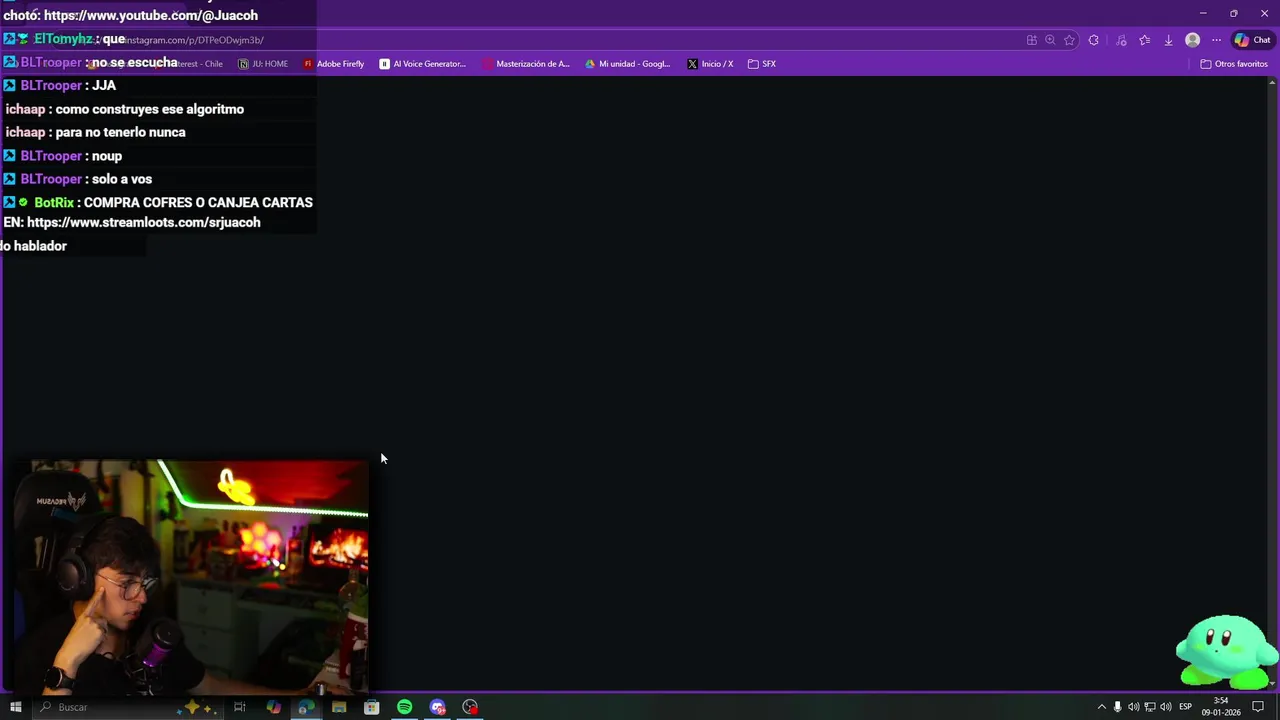Click the first speaker volume tray icon
This screenshot has width=1280, height=720.
tap(1134, 707)
